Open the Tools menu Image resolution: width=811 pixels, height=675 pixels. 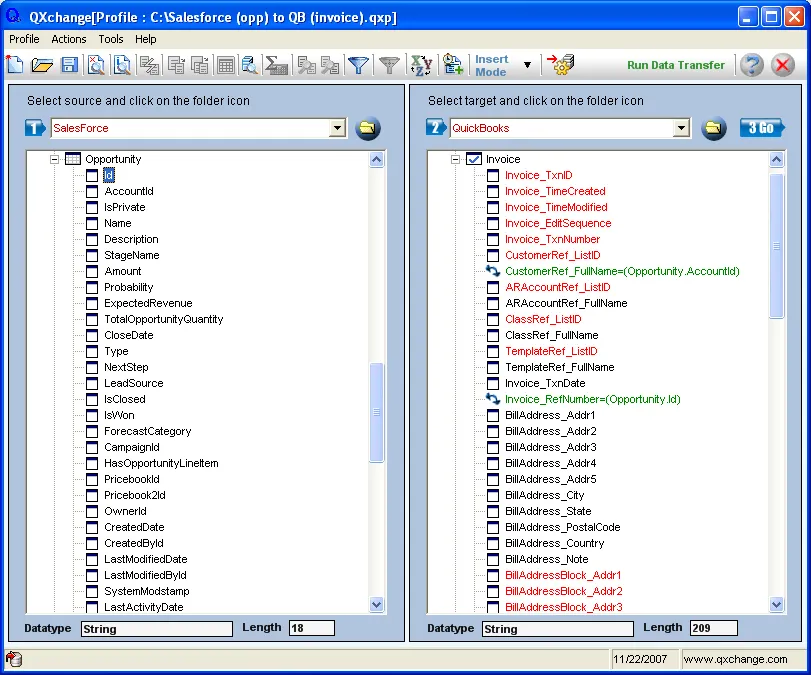(111, 39)
